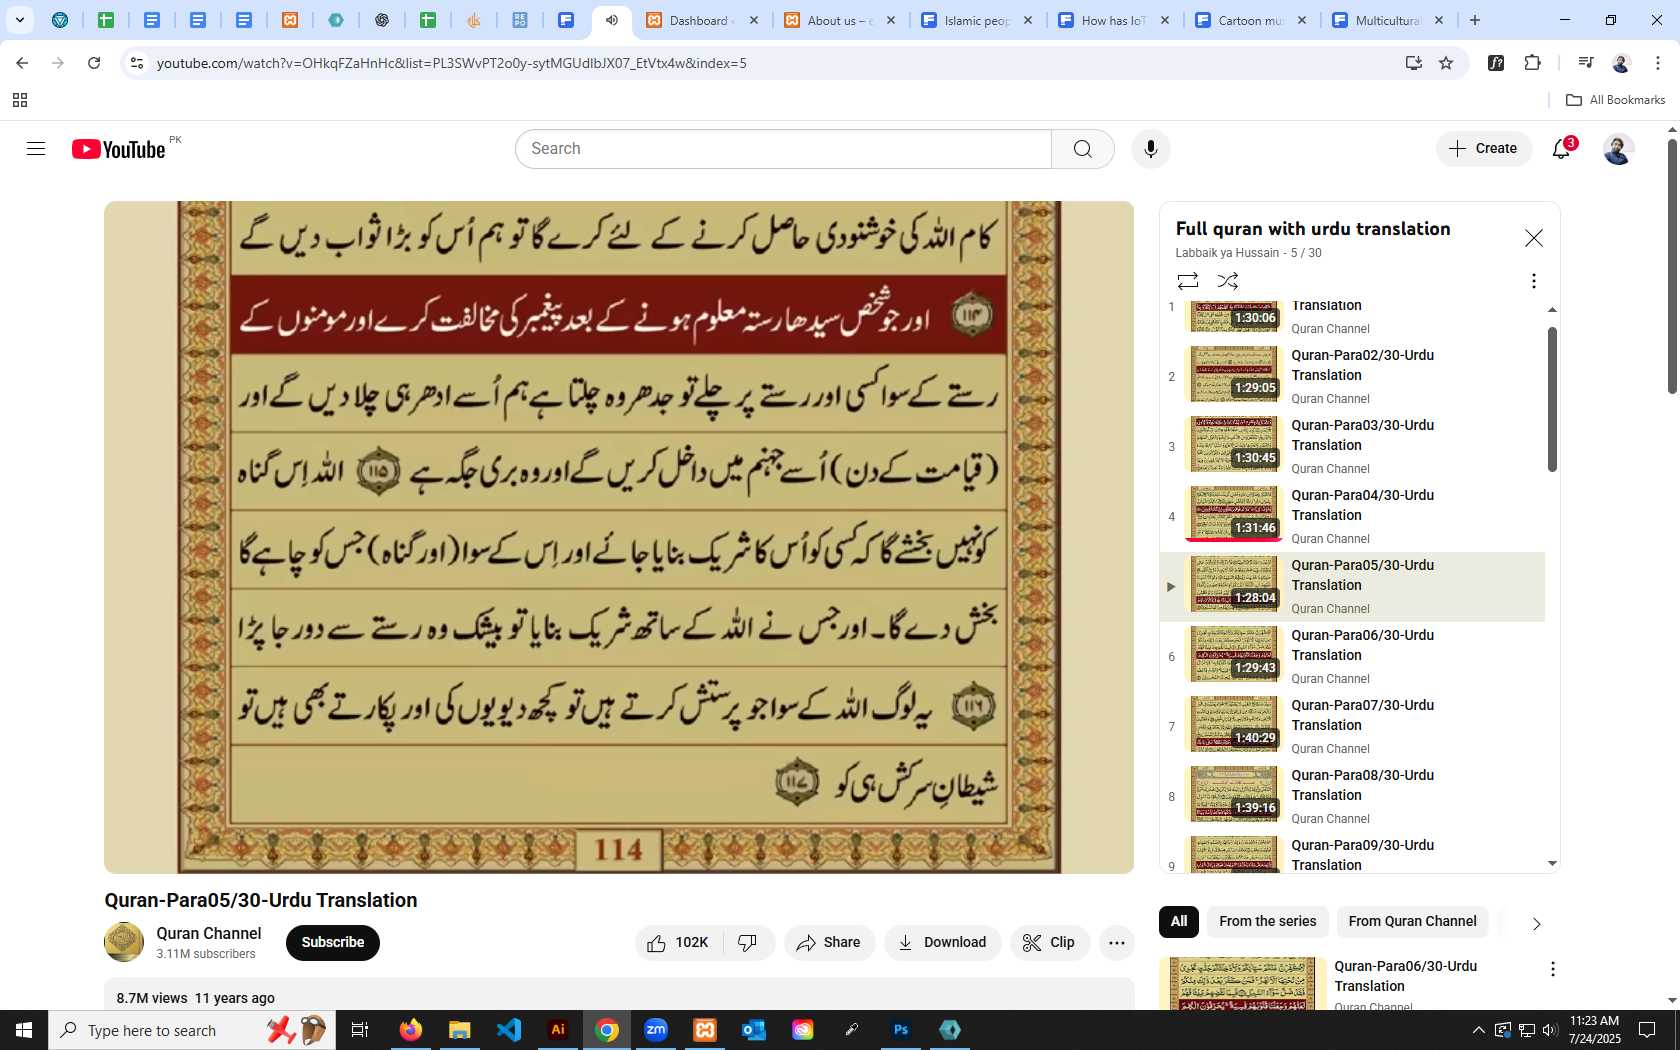Select Quran-Para08/30-Urdu Translation playlist item
The width and height of the screenshot is (1680, 1050).
pos(1352,796)
